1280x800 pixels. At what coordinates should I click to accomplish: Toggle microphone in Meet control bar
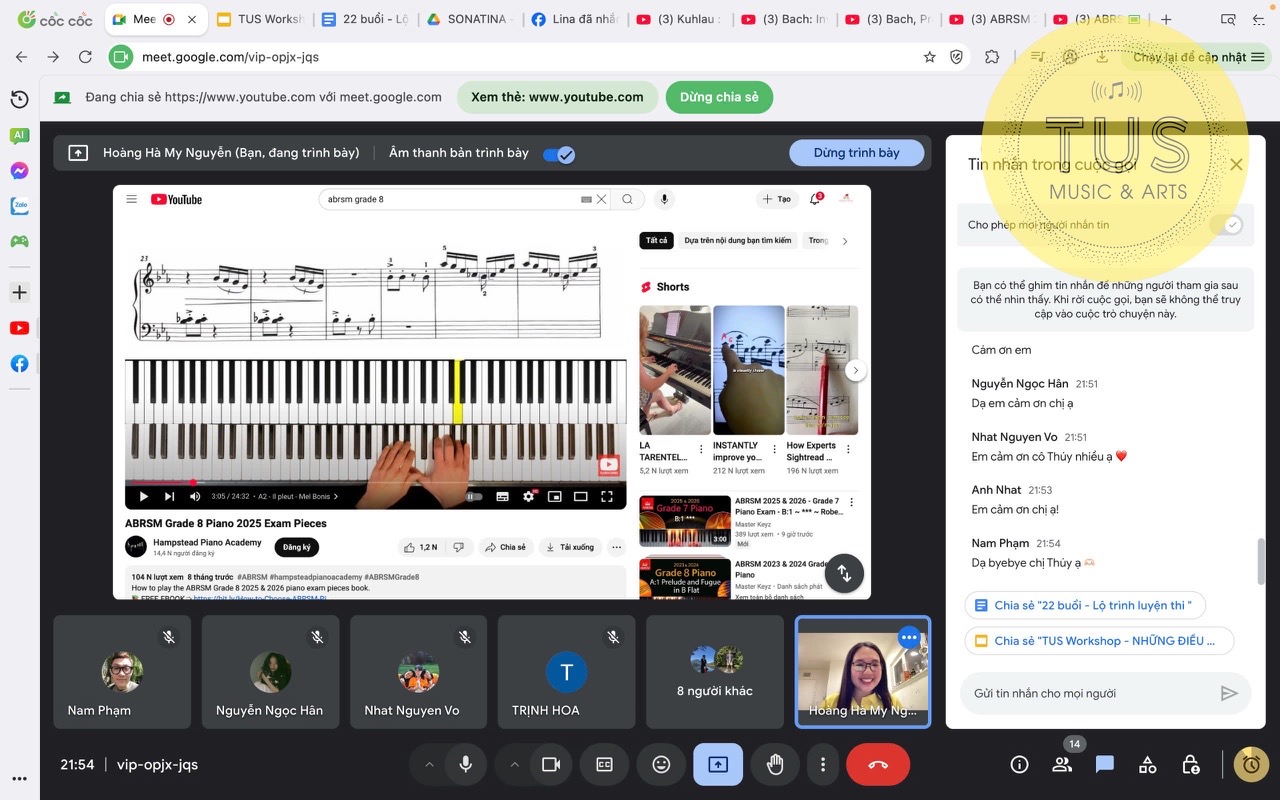tap(466, 764)
